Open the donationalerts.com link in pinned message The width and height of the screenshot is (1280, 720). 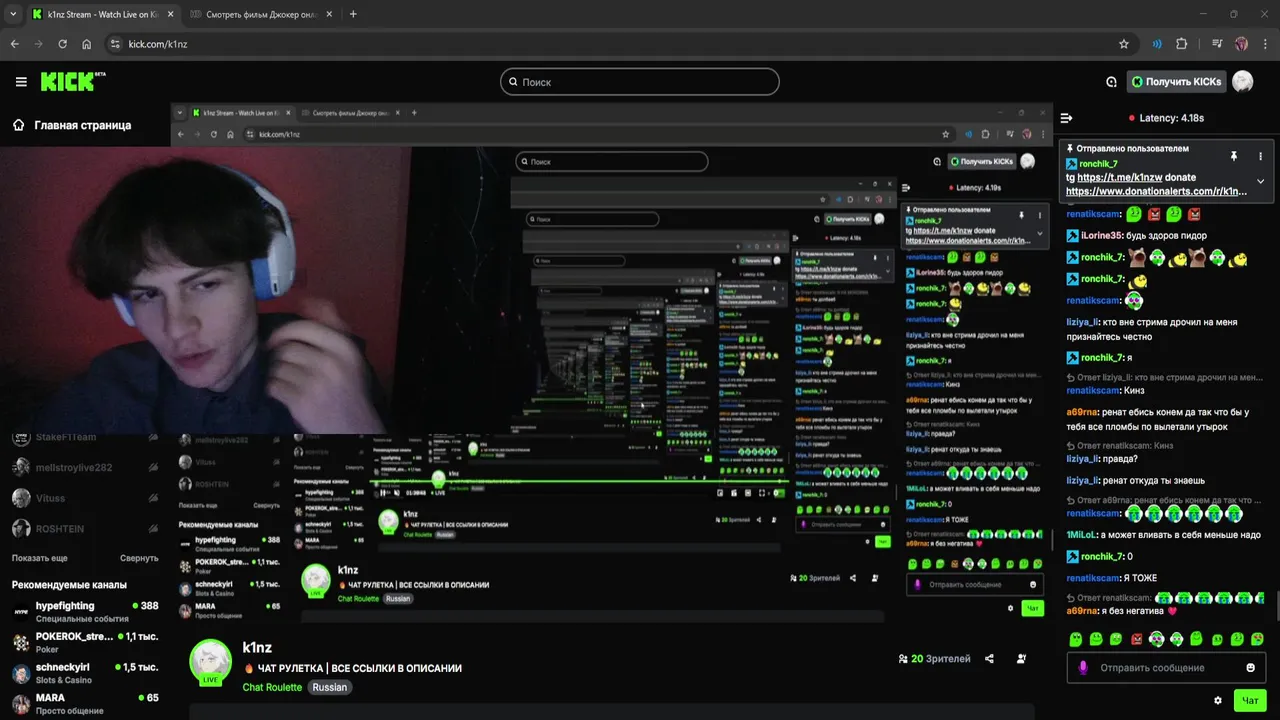click(1157, 191)
